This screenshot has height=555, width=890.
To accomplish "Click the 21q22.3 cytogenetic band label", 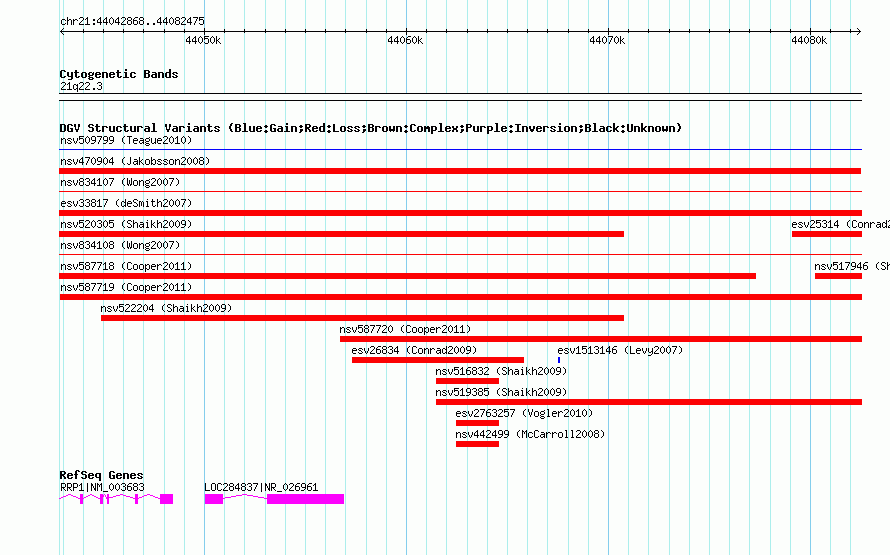I will [x=81, y=86].
